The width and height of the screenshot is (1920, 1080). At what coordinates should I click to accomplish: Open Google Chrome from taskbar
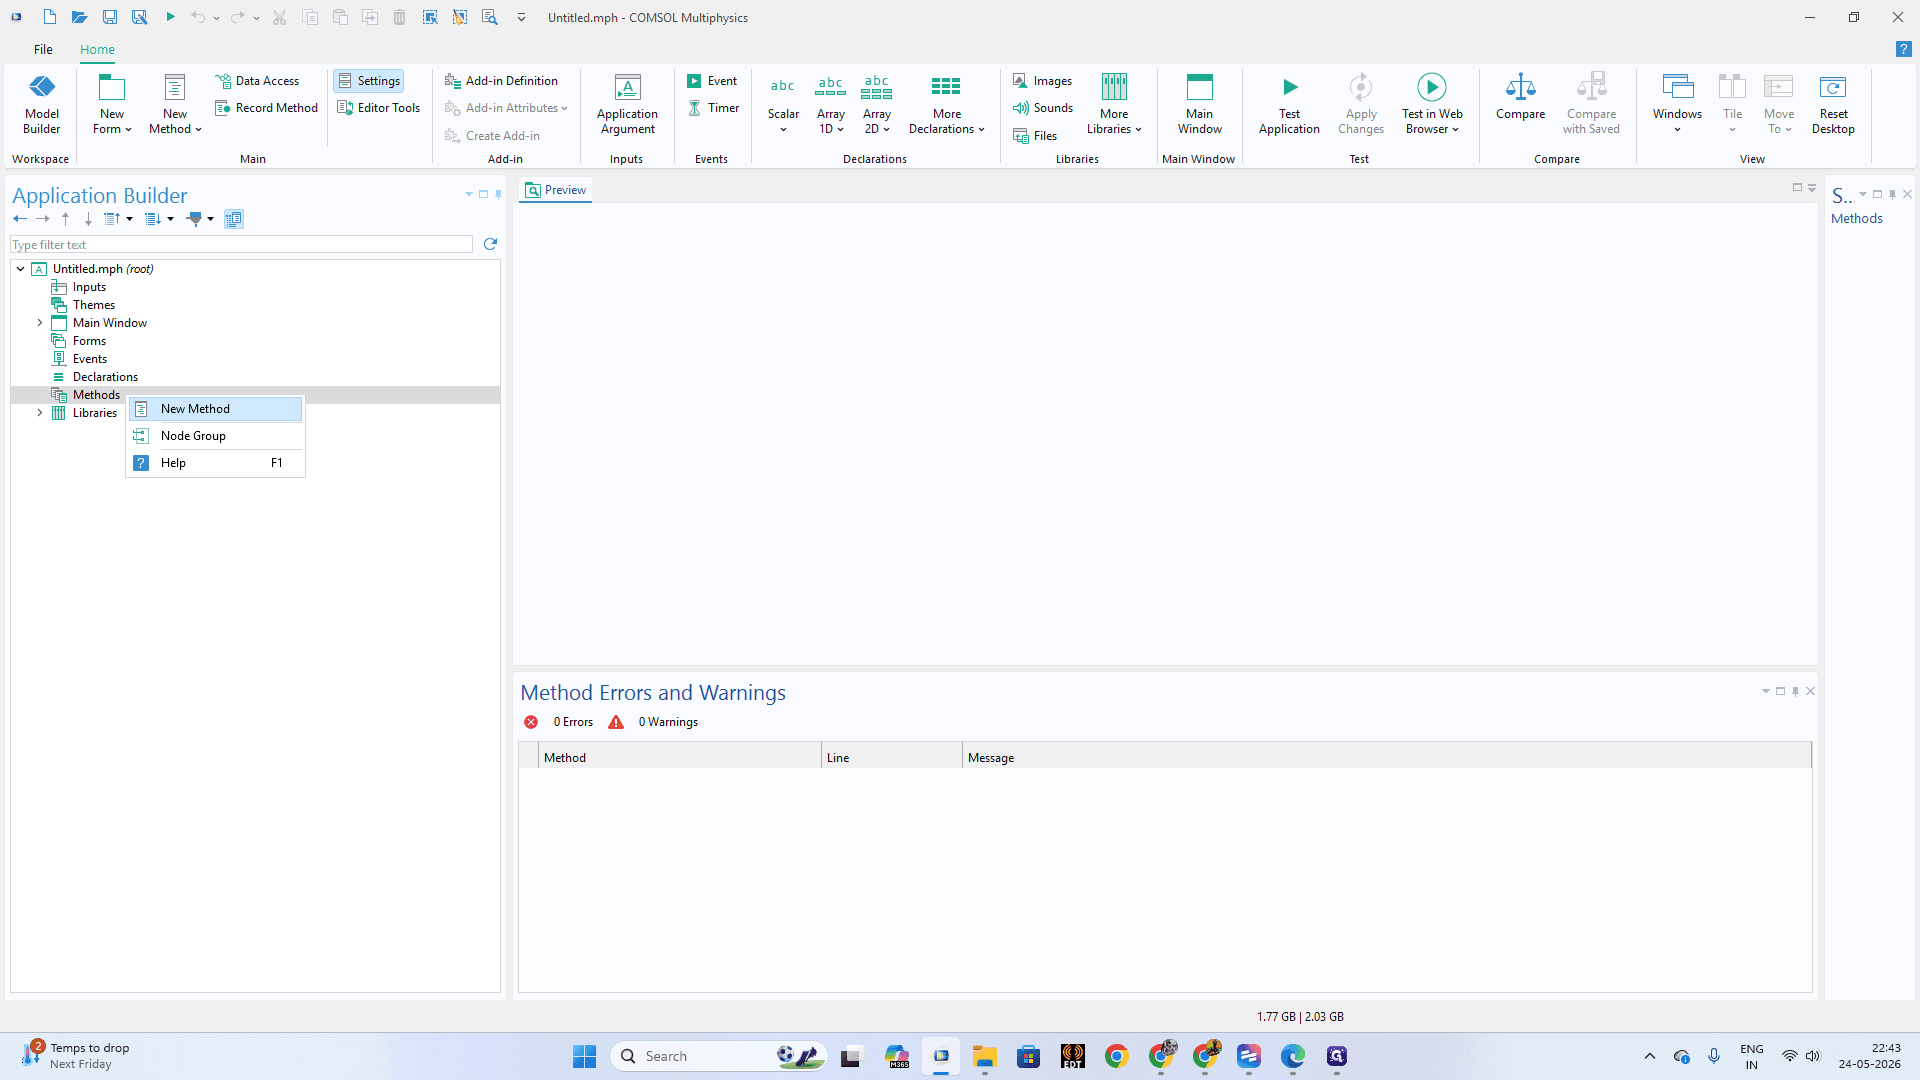coord(1116,1056)
